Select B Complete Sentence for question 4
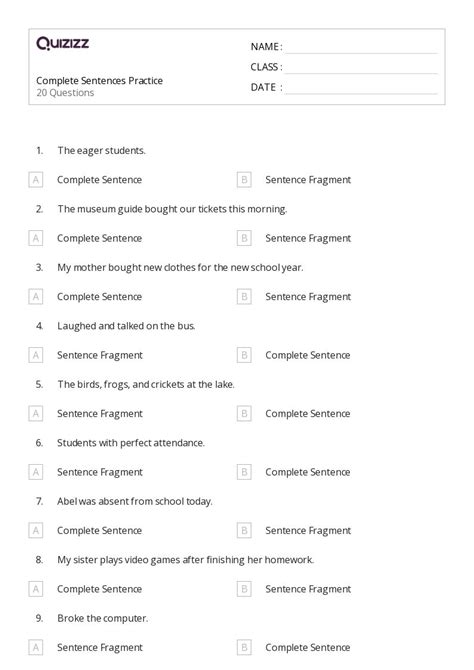This screenshot has width=474, height=670. [x=244, y=355]
